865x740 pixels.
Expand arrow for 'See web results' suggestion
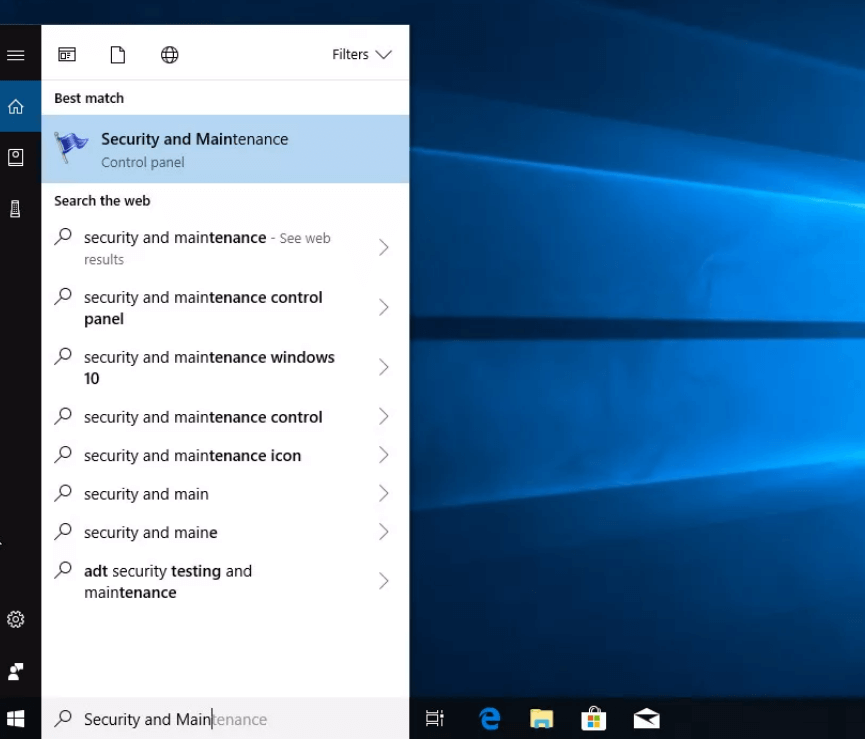tap(383, 247)
